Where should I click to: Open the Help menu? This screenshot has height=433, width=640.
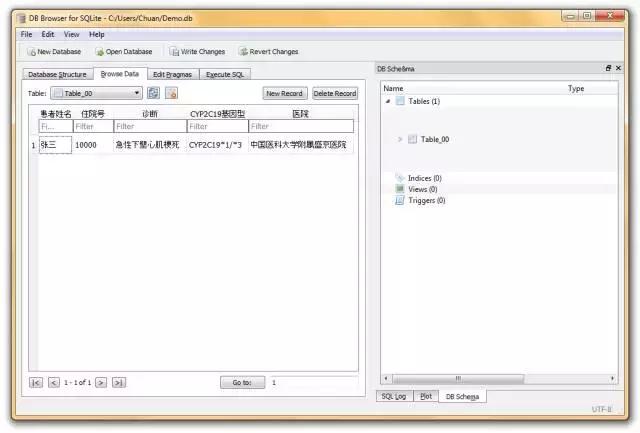coord(97,34)
